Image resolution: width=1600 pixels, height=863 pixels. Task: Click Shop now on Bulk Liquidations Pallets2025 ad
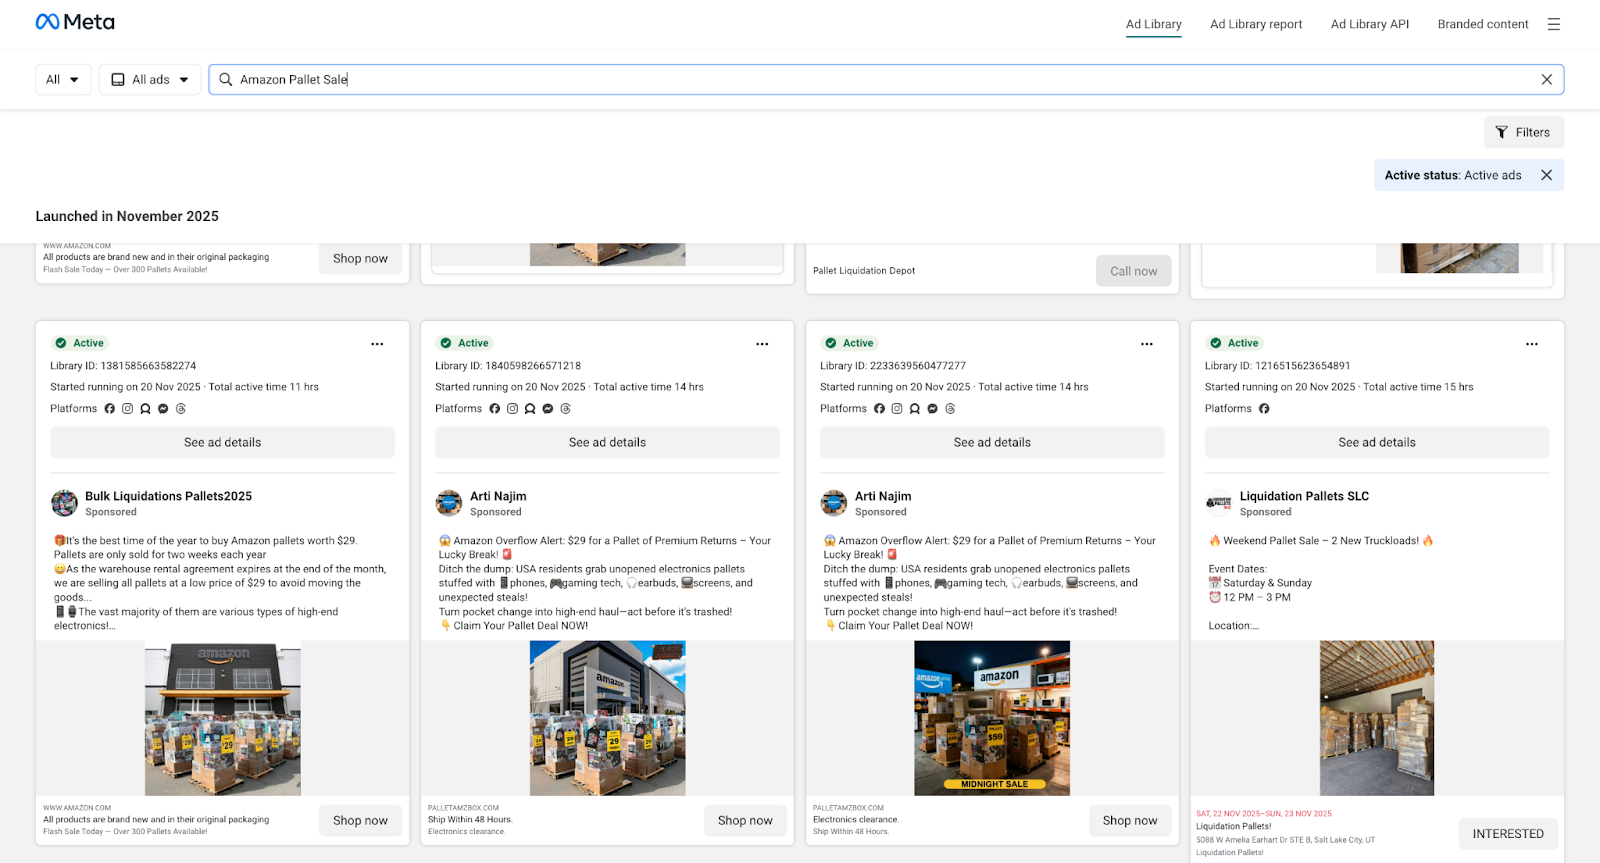(x=360, y=821)
